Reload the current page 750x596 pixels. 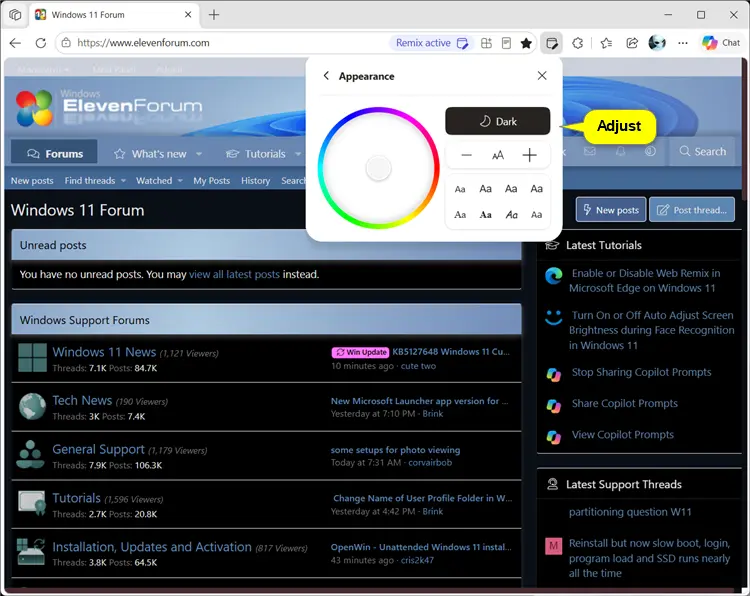coord(41,43)
